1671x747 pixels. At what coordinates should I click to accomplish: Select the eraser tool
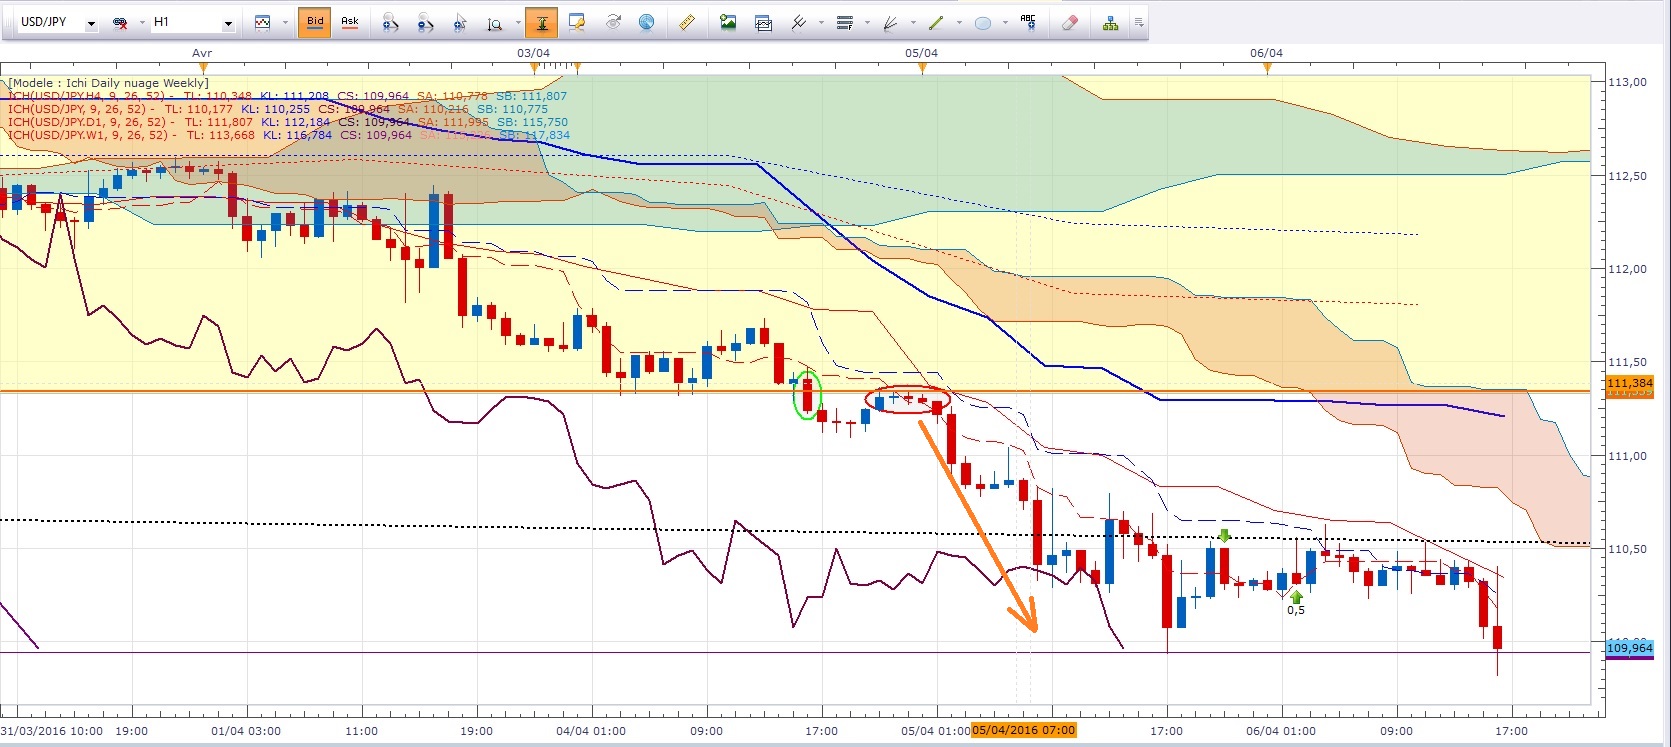click(1069, 22)
